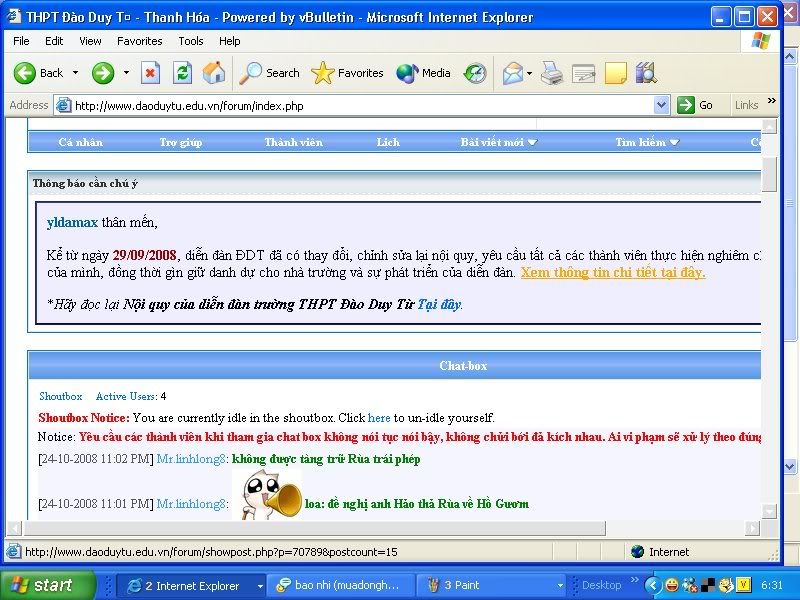Click the address bar URL field
This screenshot has height=600, width=800.
pos(360,105)
